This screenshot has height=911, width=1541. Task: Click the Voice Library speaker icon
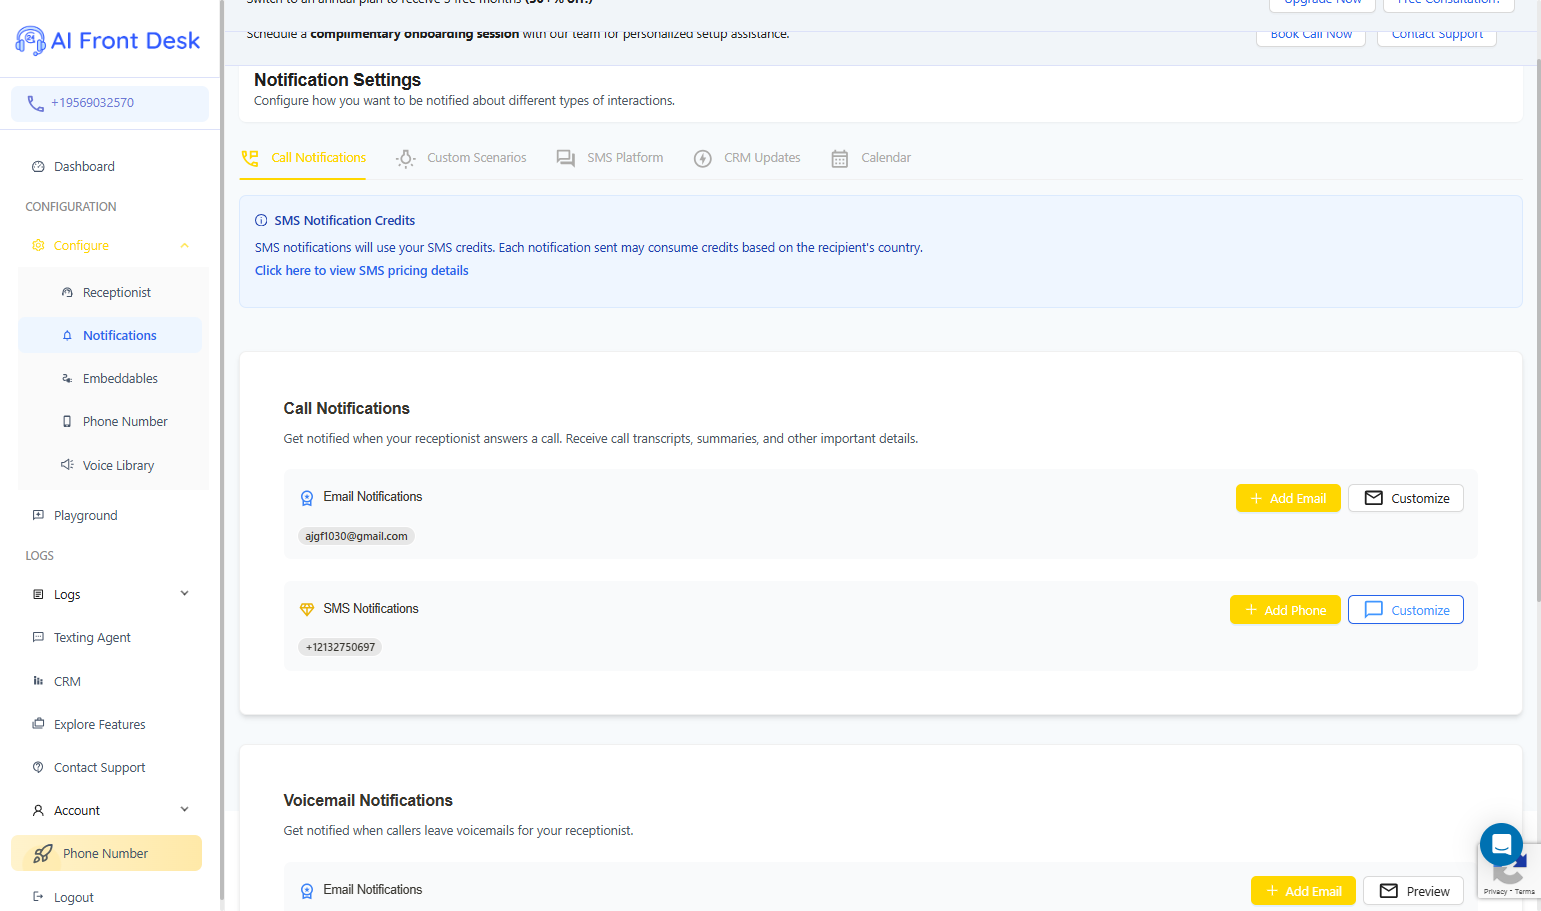pos(67,465)
